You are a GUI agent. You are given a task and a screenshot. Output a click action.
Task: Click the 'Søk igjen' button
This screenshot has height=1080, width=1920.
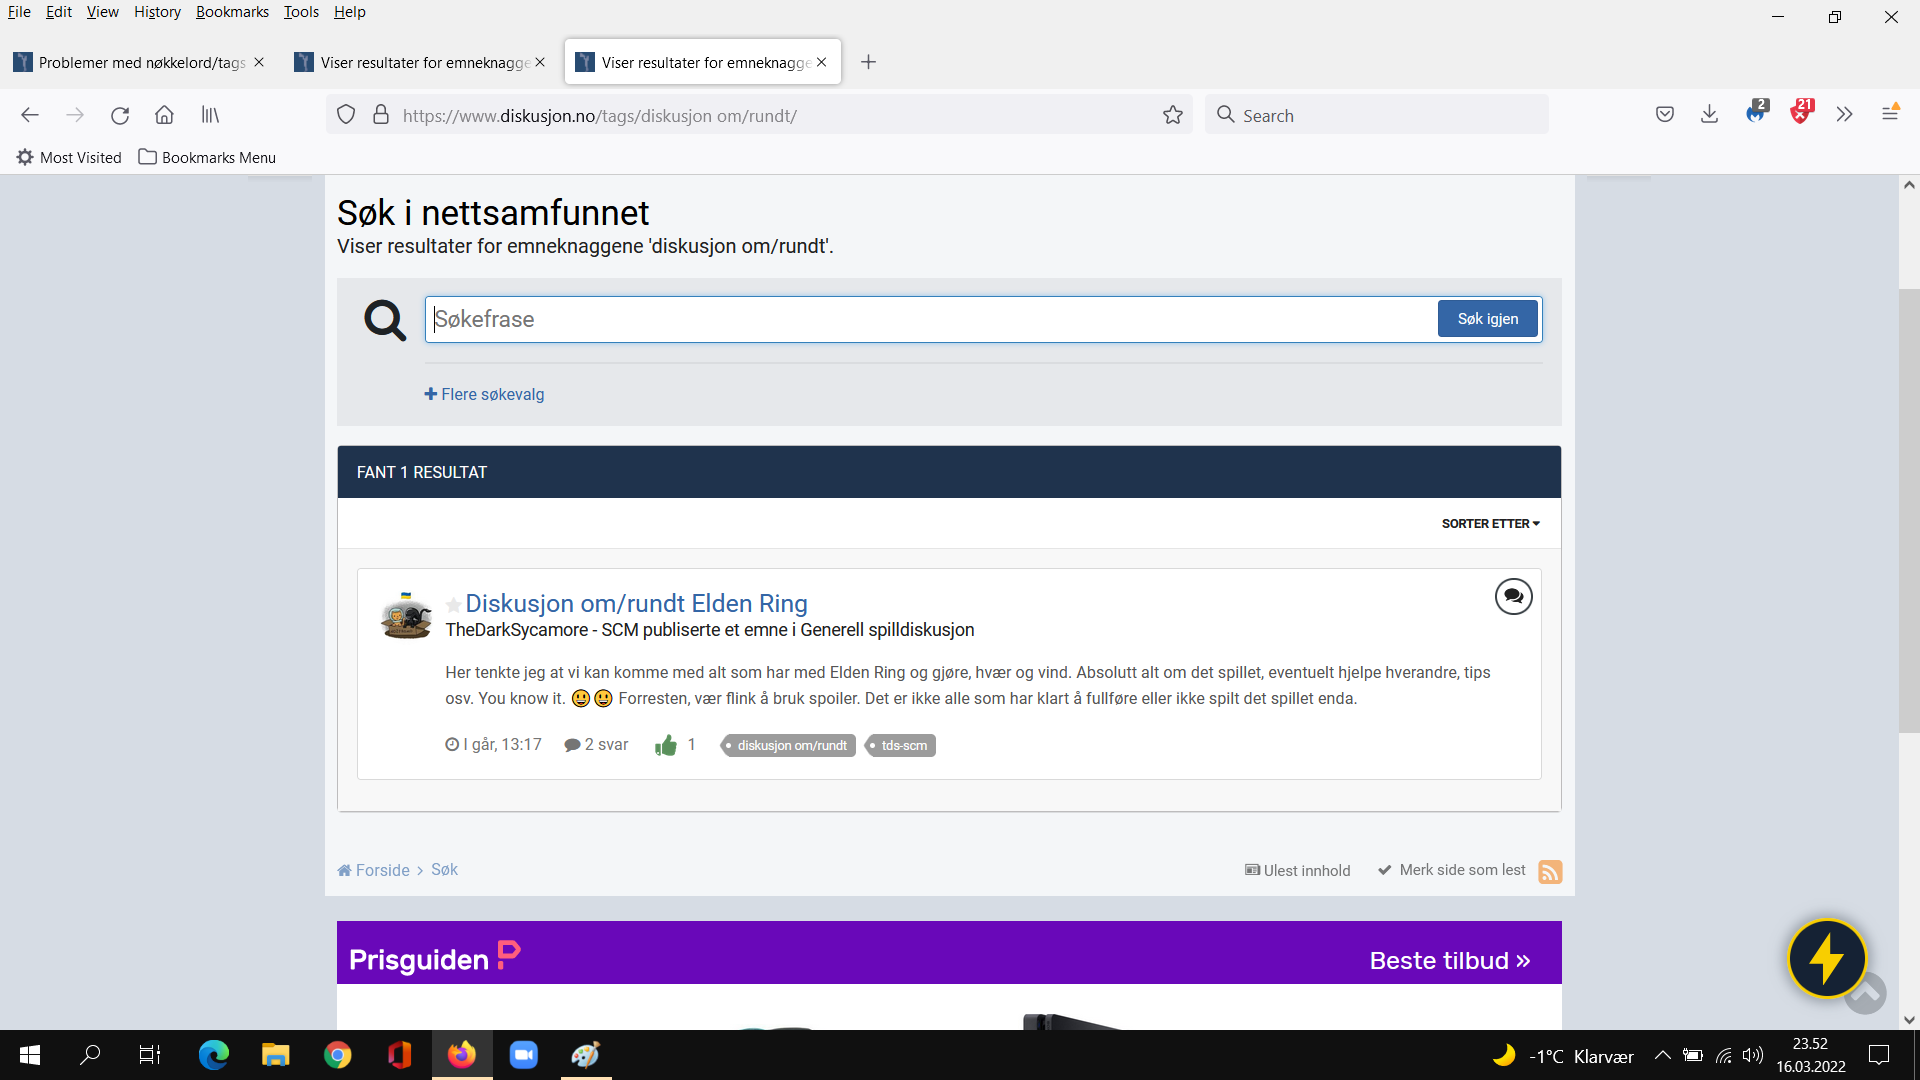[1488, 319]
